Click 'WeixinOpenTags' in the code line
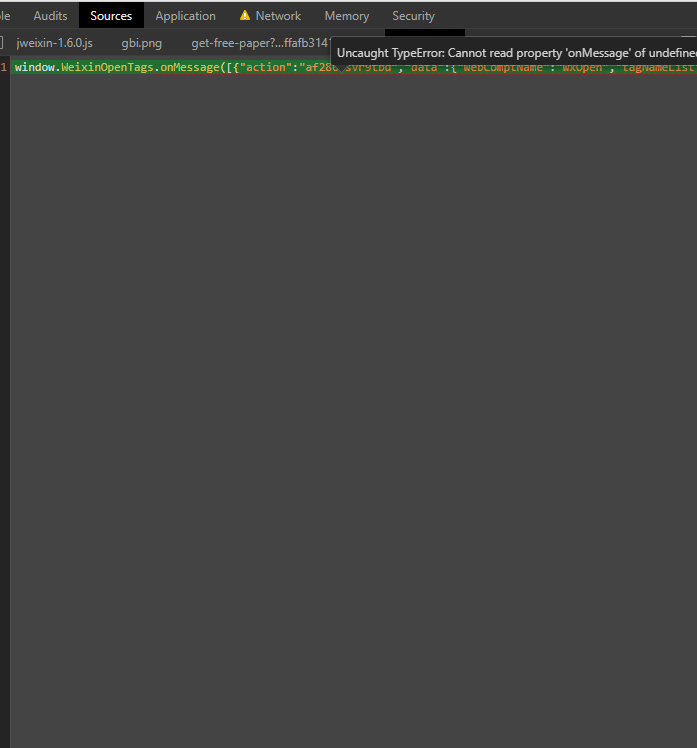Viewport: 697px width, 748px height. (x=107, y=67)
